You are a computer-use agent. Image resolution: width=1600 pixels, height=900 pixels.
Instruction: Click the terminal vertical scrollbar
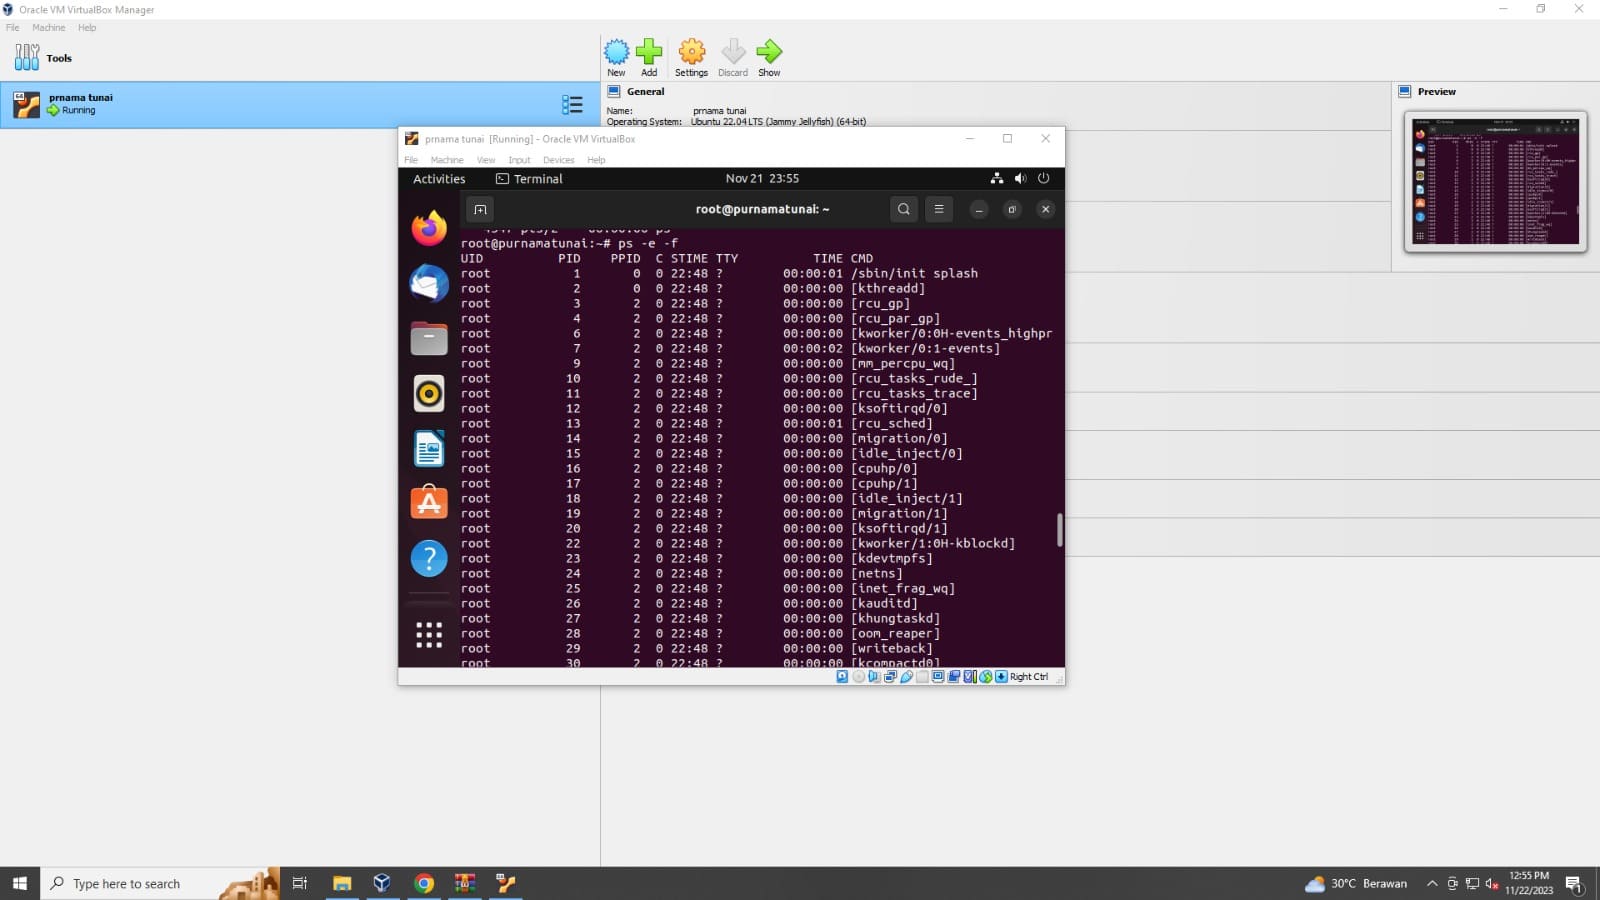click(1059, 530)
